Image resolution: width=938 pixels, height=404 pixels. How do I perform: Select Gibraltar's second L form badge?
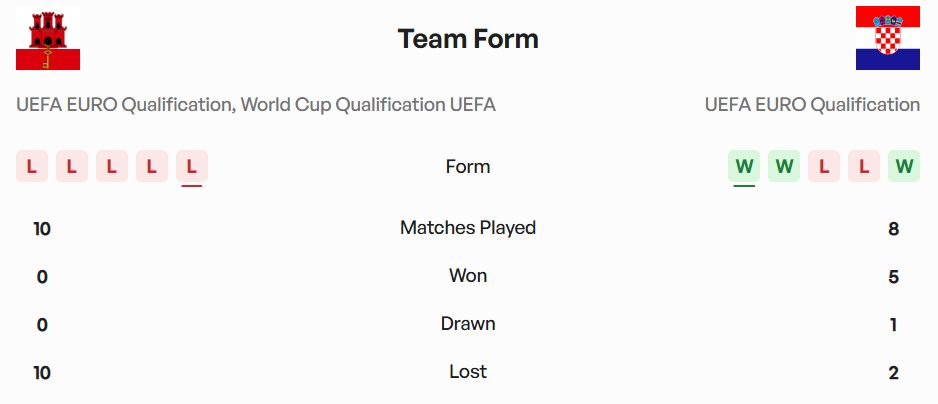tap(72, 166)
